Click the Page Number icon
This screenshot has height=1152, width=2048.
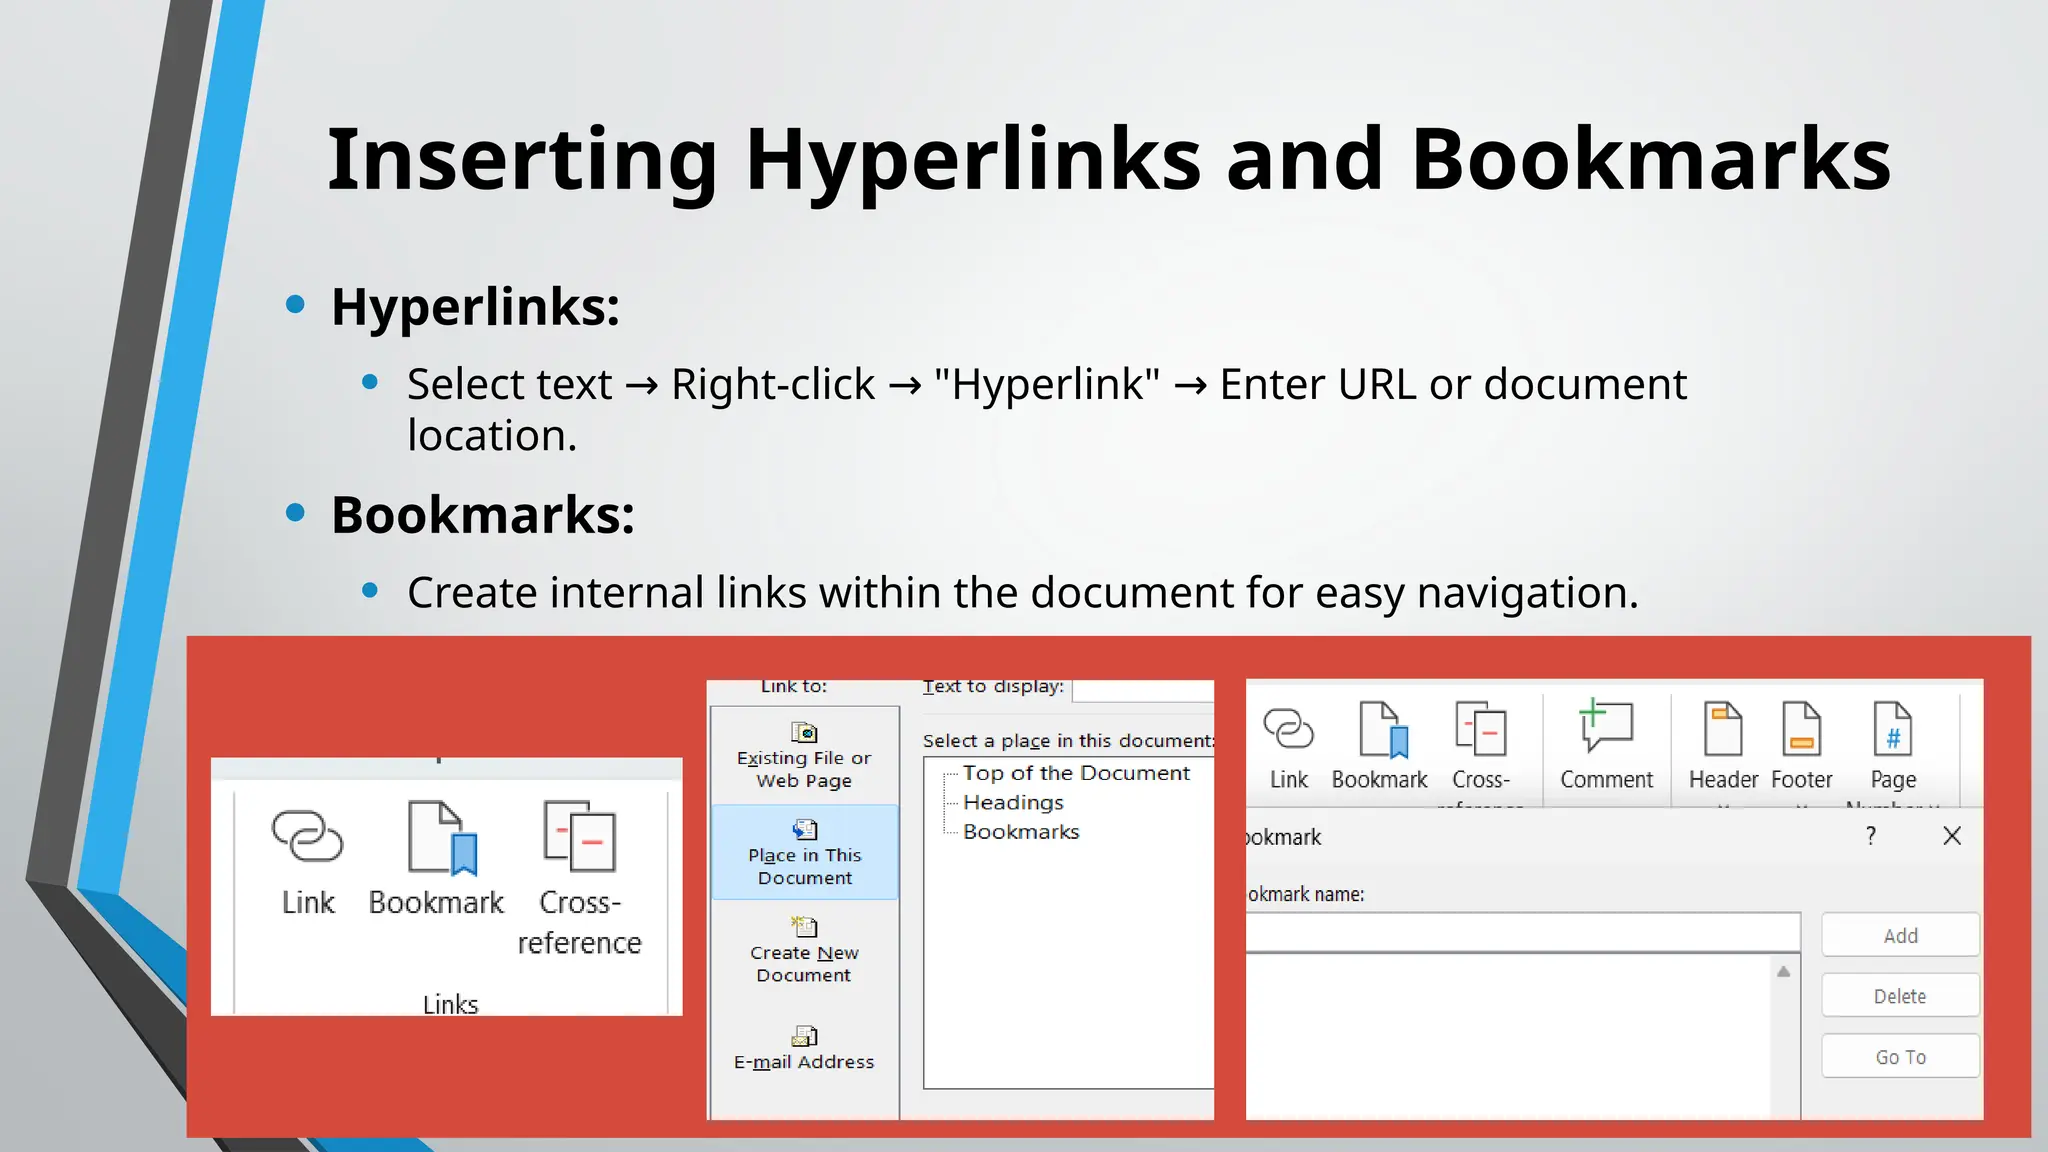click(1892, 731)
